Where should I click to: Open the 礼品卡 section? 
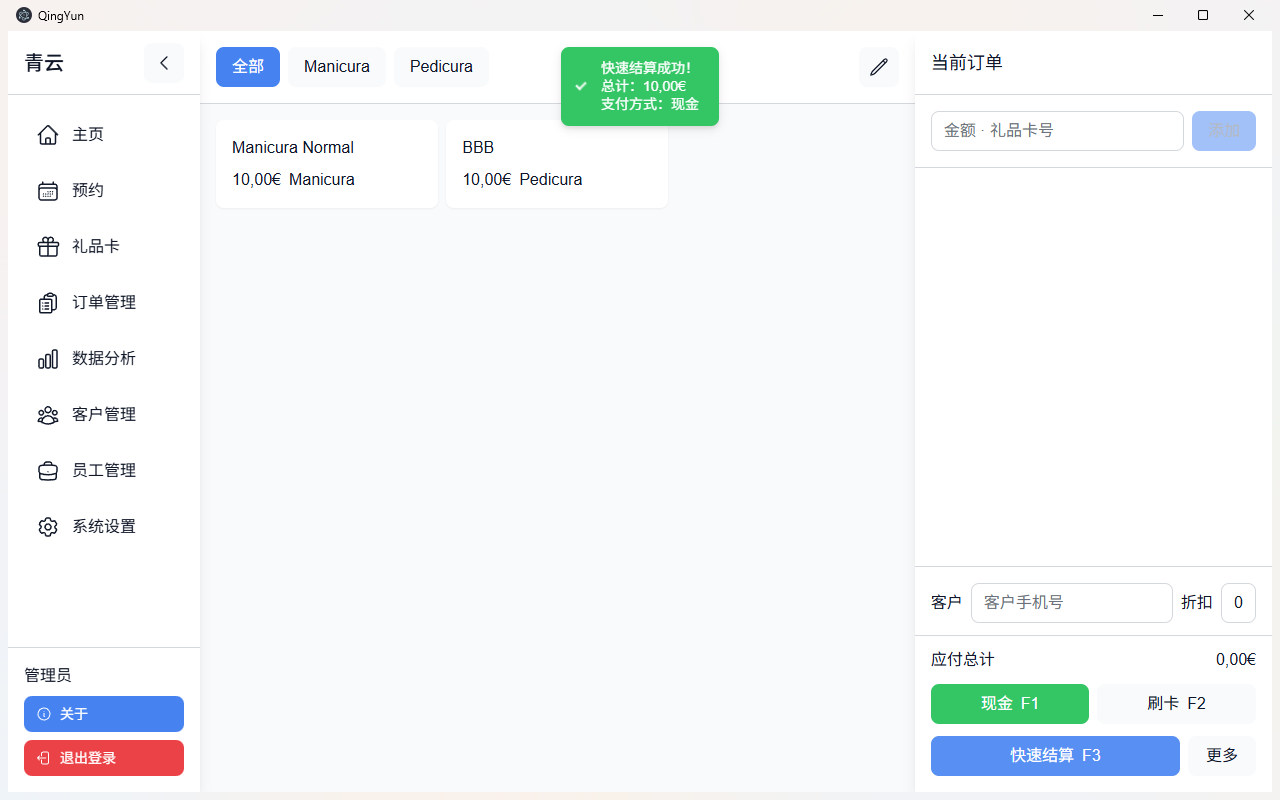[x=104, y=246]
